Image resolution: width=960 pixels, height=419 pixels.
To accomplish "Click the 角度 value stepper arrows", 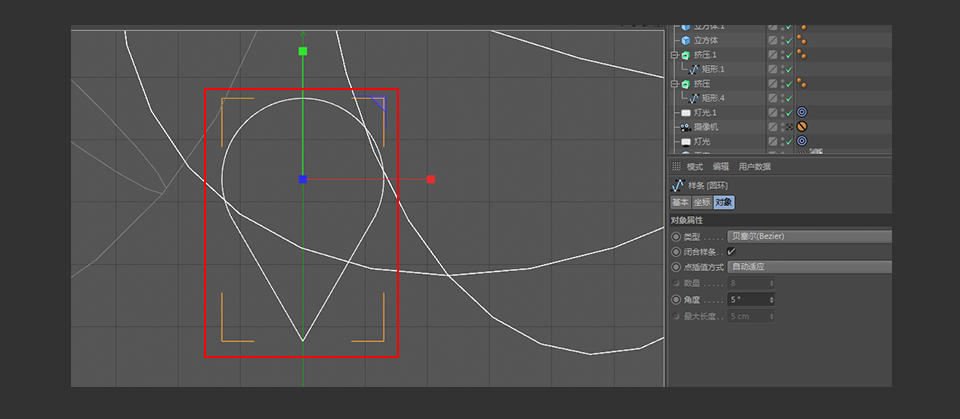I will pyautogui.click(x=771, y=299).
